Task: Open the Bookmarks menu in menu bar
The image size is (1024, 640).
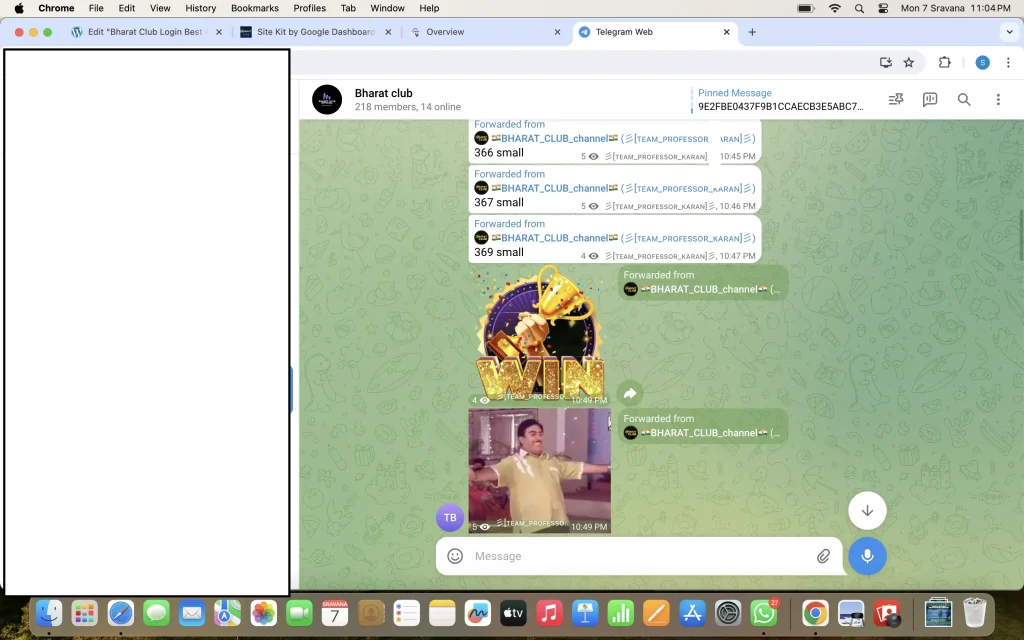Action: coord(254,8)
